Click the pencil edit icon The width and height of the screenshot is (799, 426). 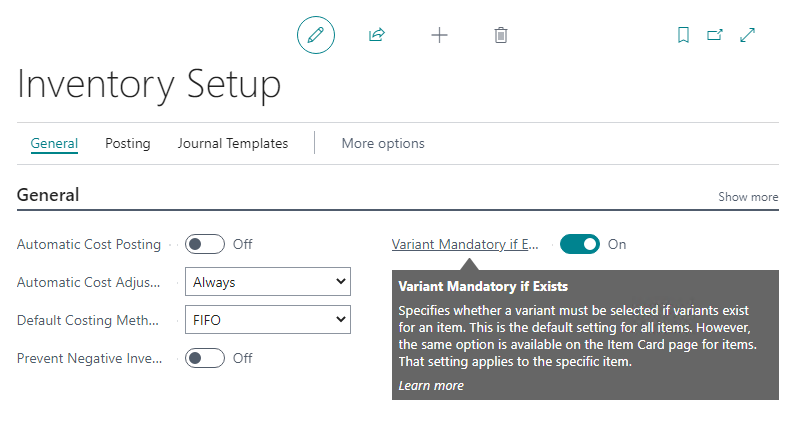[316, 35]
